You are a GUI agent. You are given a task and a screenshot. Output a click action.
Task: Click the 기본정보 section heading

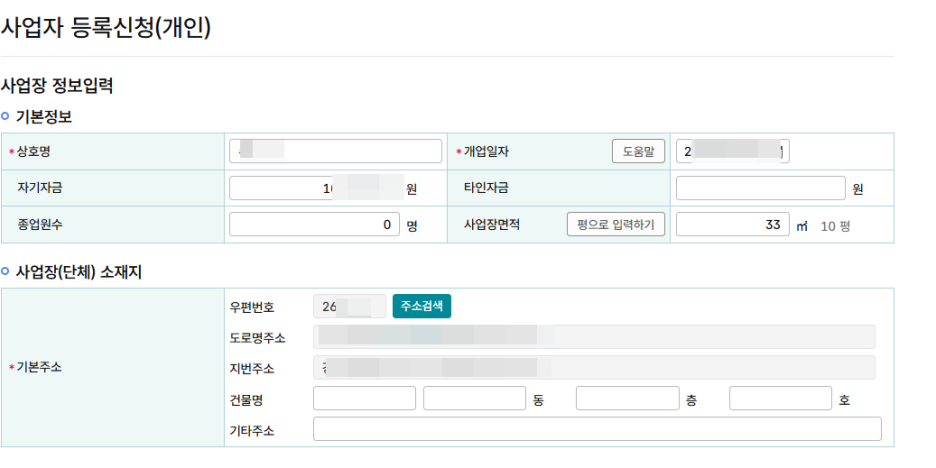43,117
